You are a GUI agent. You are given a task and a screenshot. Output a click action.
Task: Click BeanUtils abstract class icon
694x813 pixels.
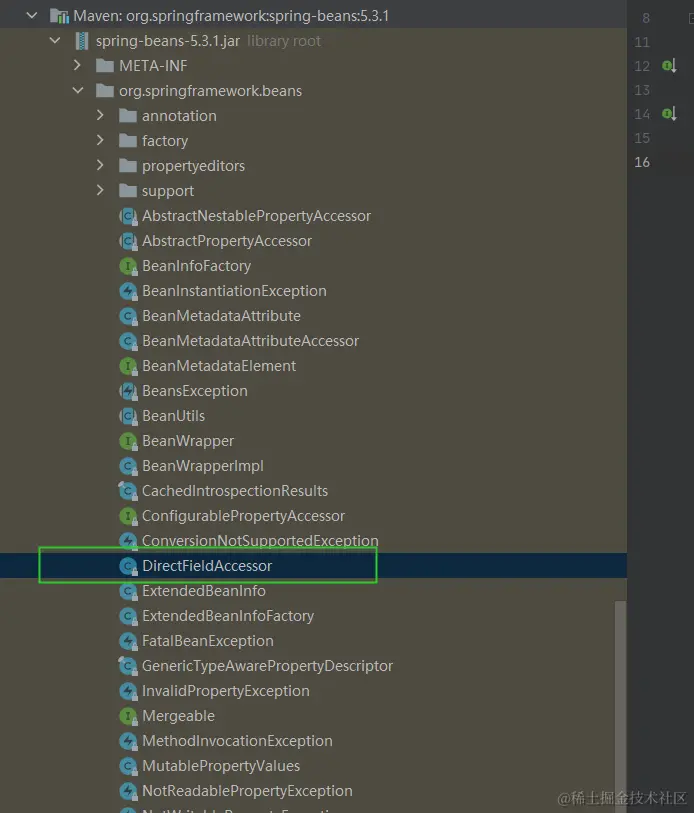point(128,416)
